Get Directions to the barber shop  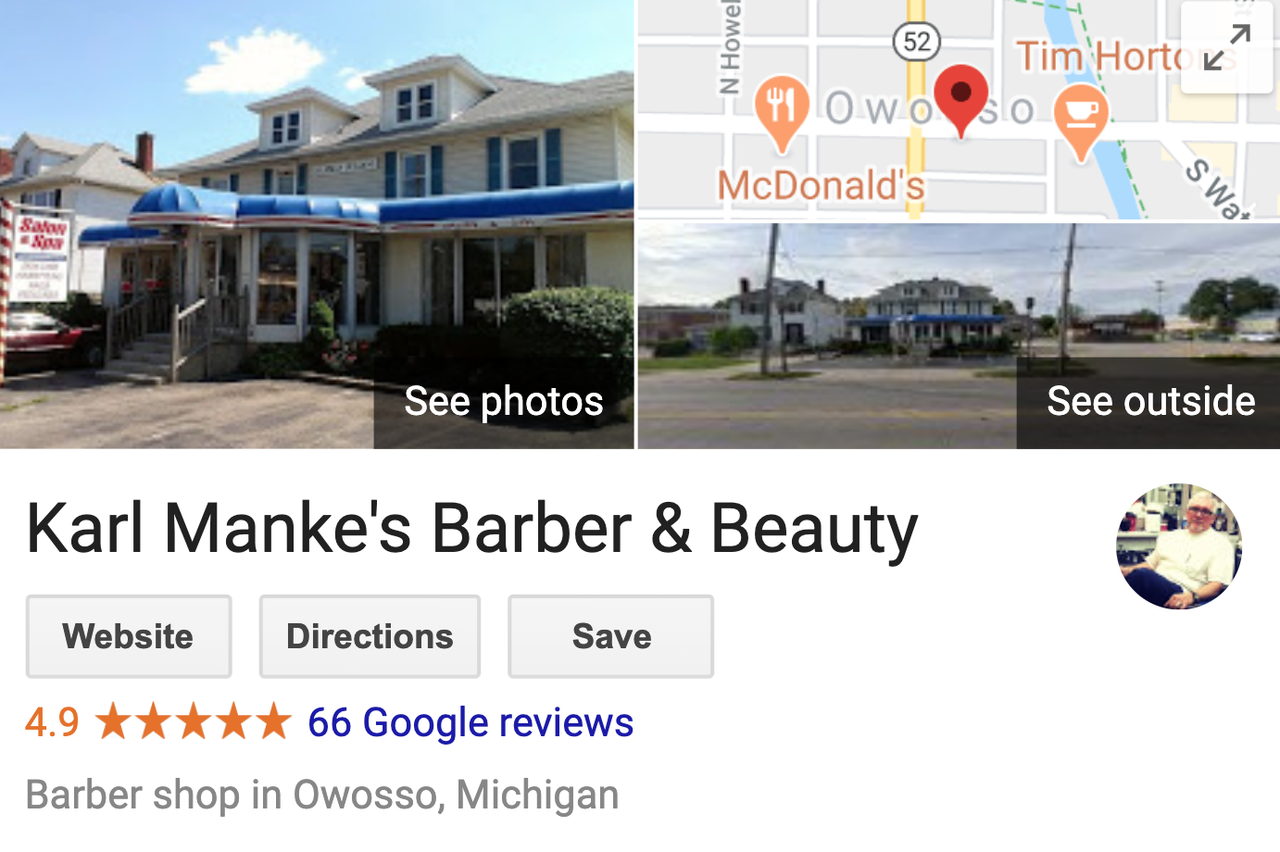370,637
